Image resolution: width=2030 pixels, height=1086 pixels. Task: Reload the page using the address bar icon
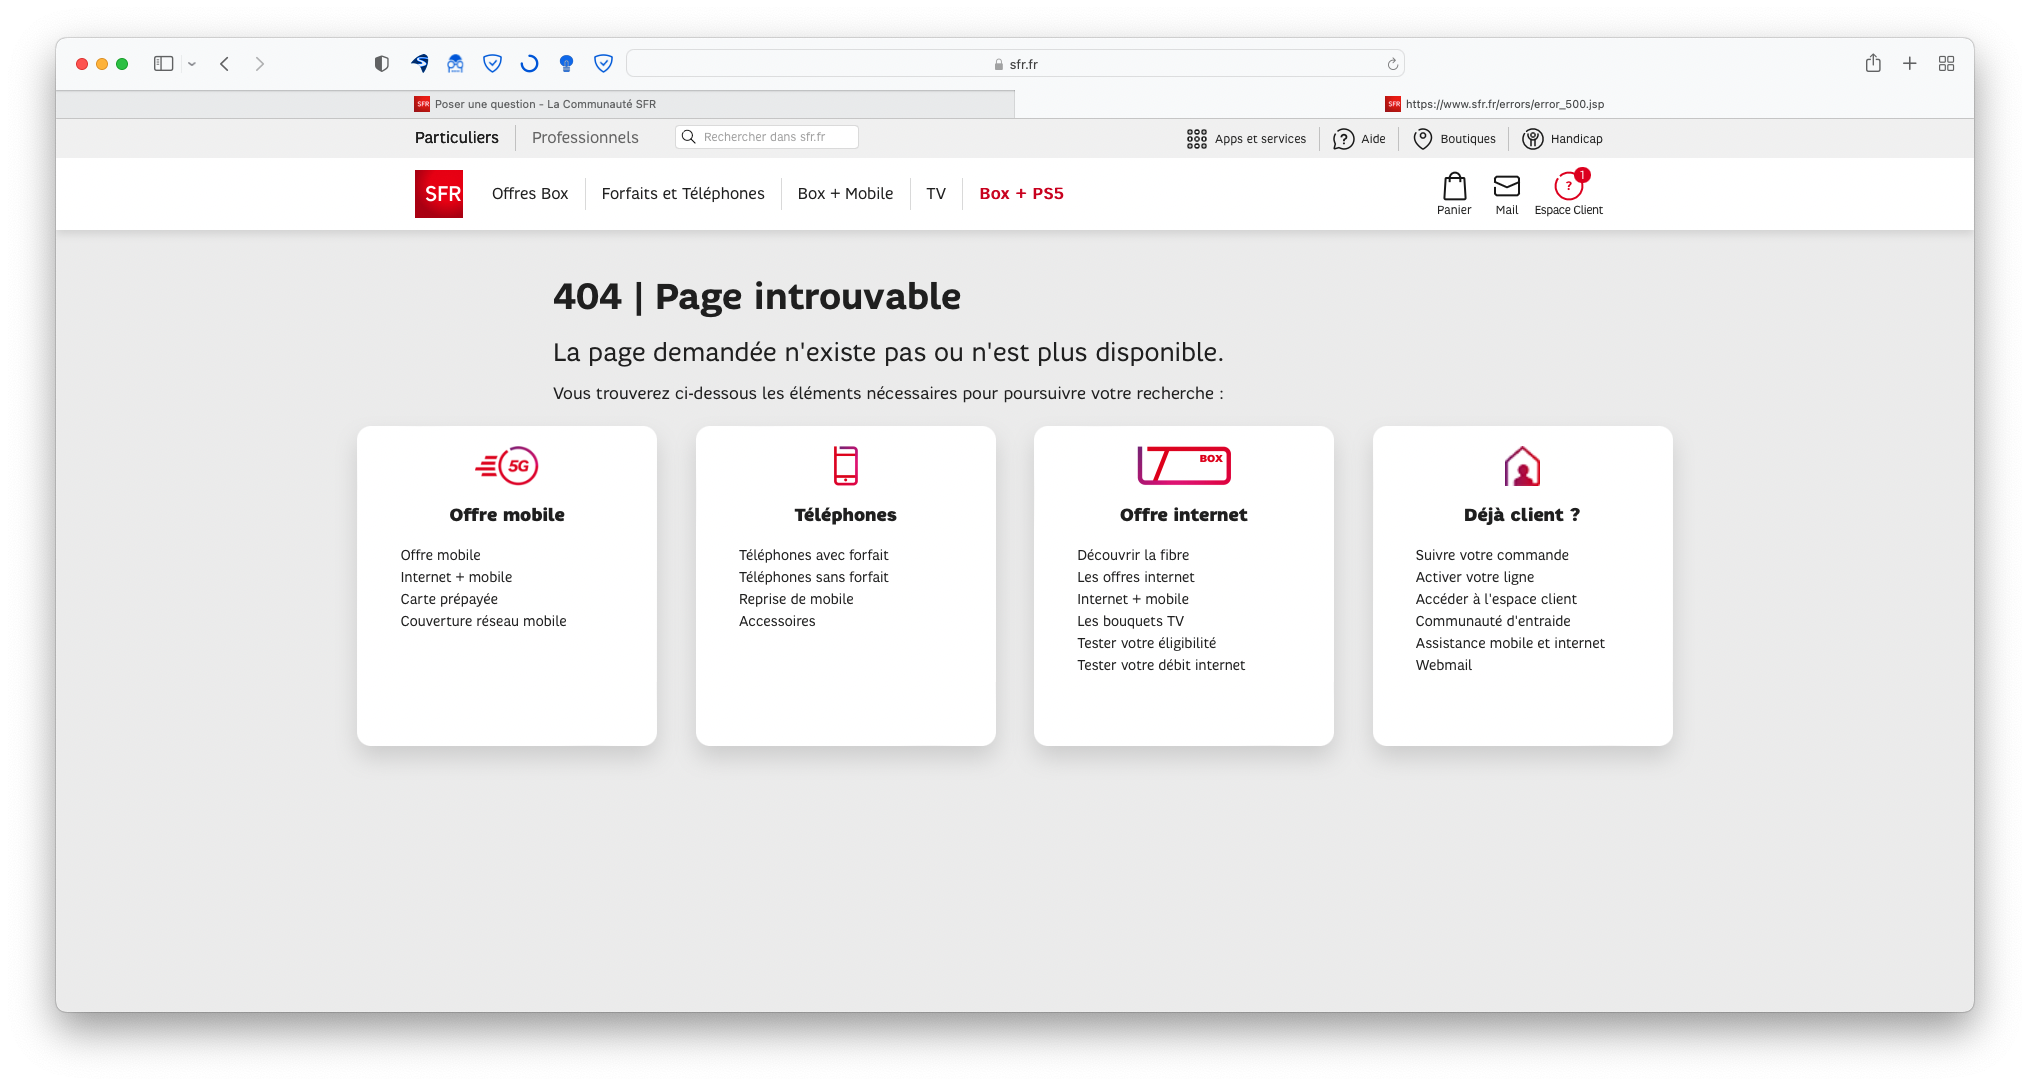click(x=1391, y=63)
